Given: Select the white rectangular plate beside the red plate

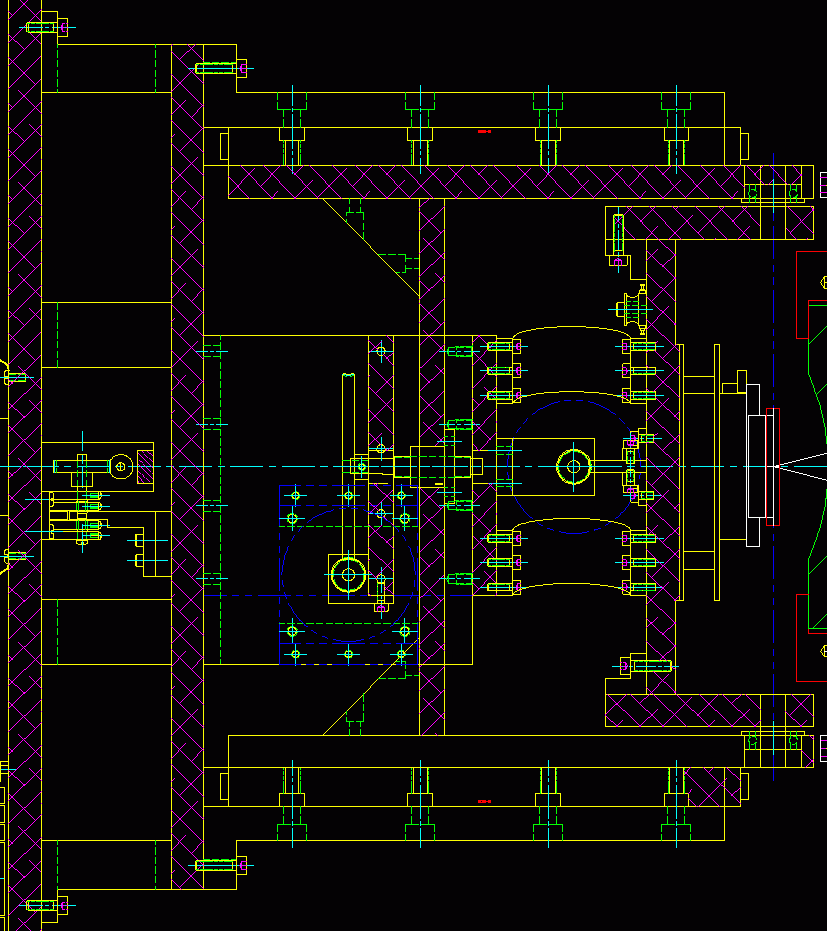Looking at the screenshot, I should [x=753, y=466].
